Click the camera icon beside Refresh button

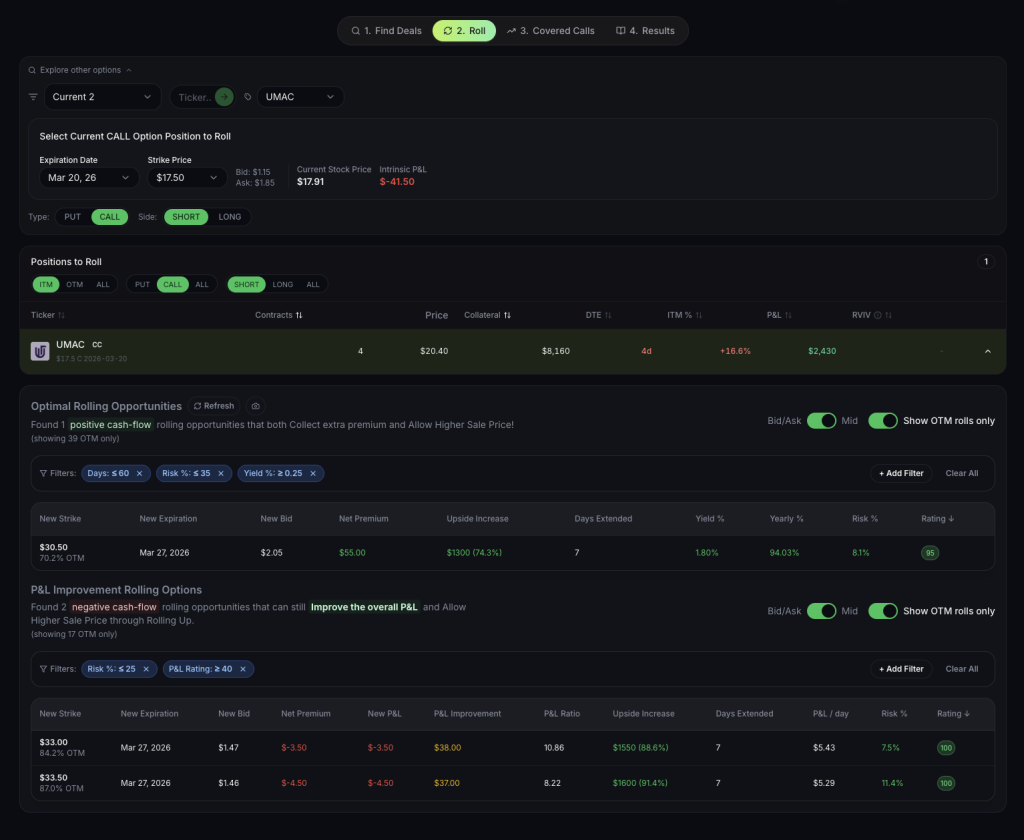pyautogui.click(x=256, y=406)
